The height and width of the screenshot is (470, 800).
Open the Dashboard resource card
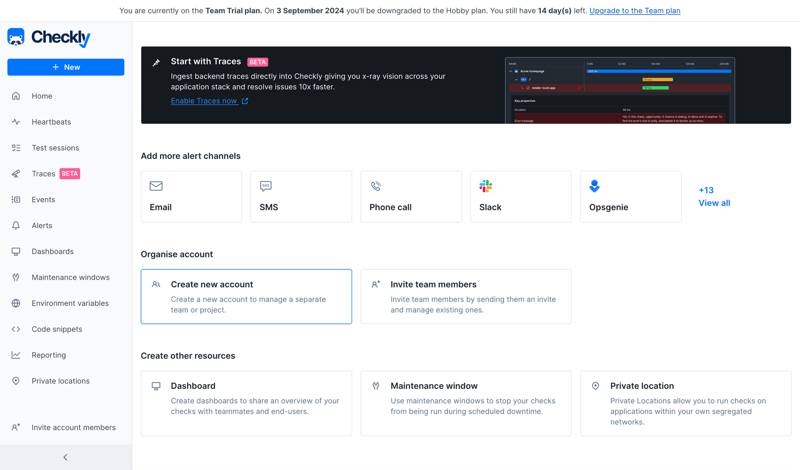[246, 403]
